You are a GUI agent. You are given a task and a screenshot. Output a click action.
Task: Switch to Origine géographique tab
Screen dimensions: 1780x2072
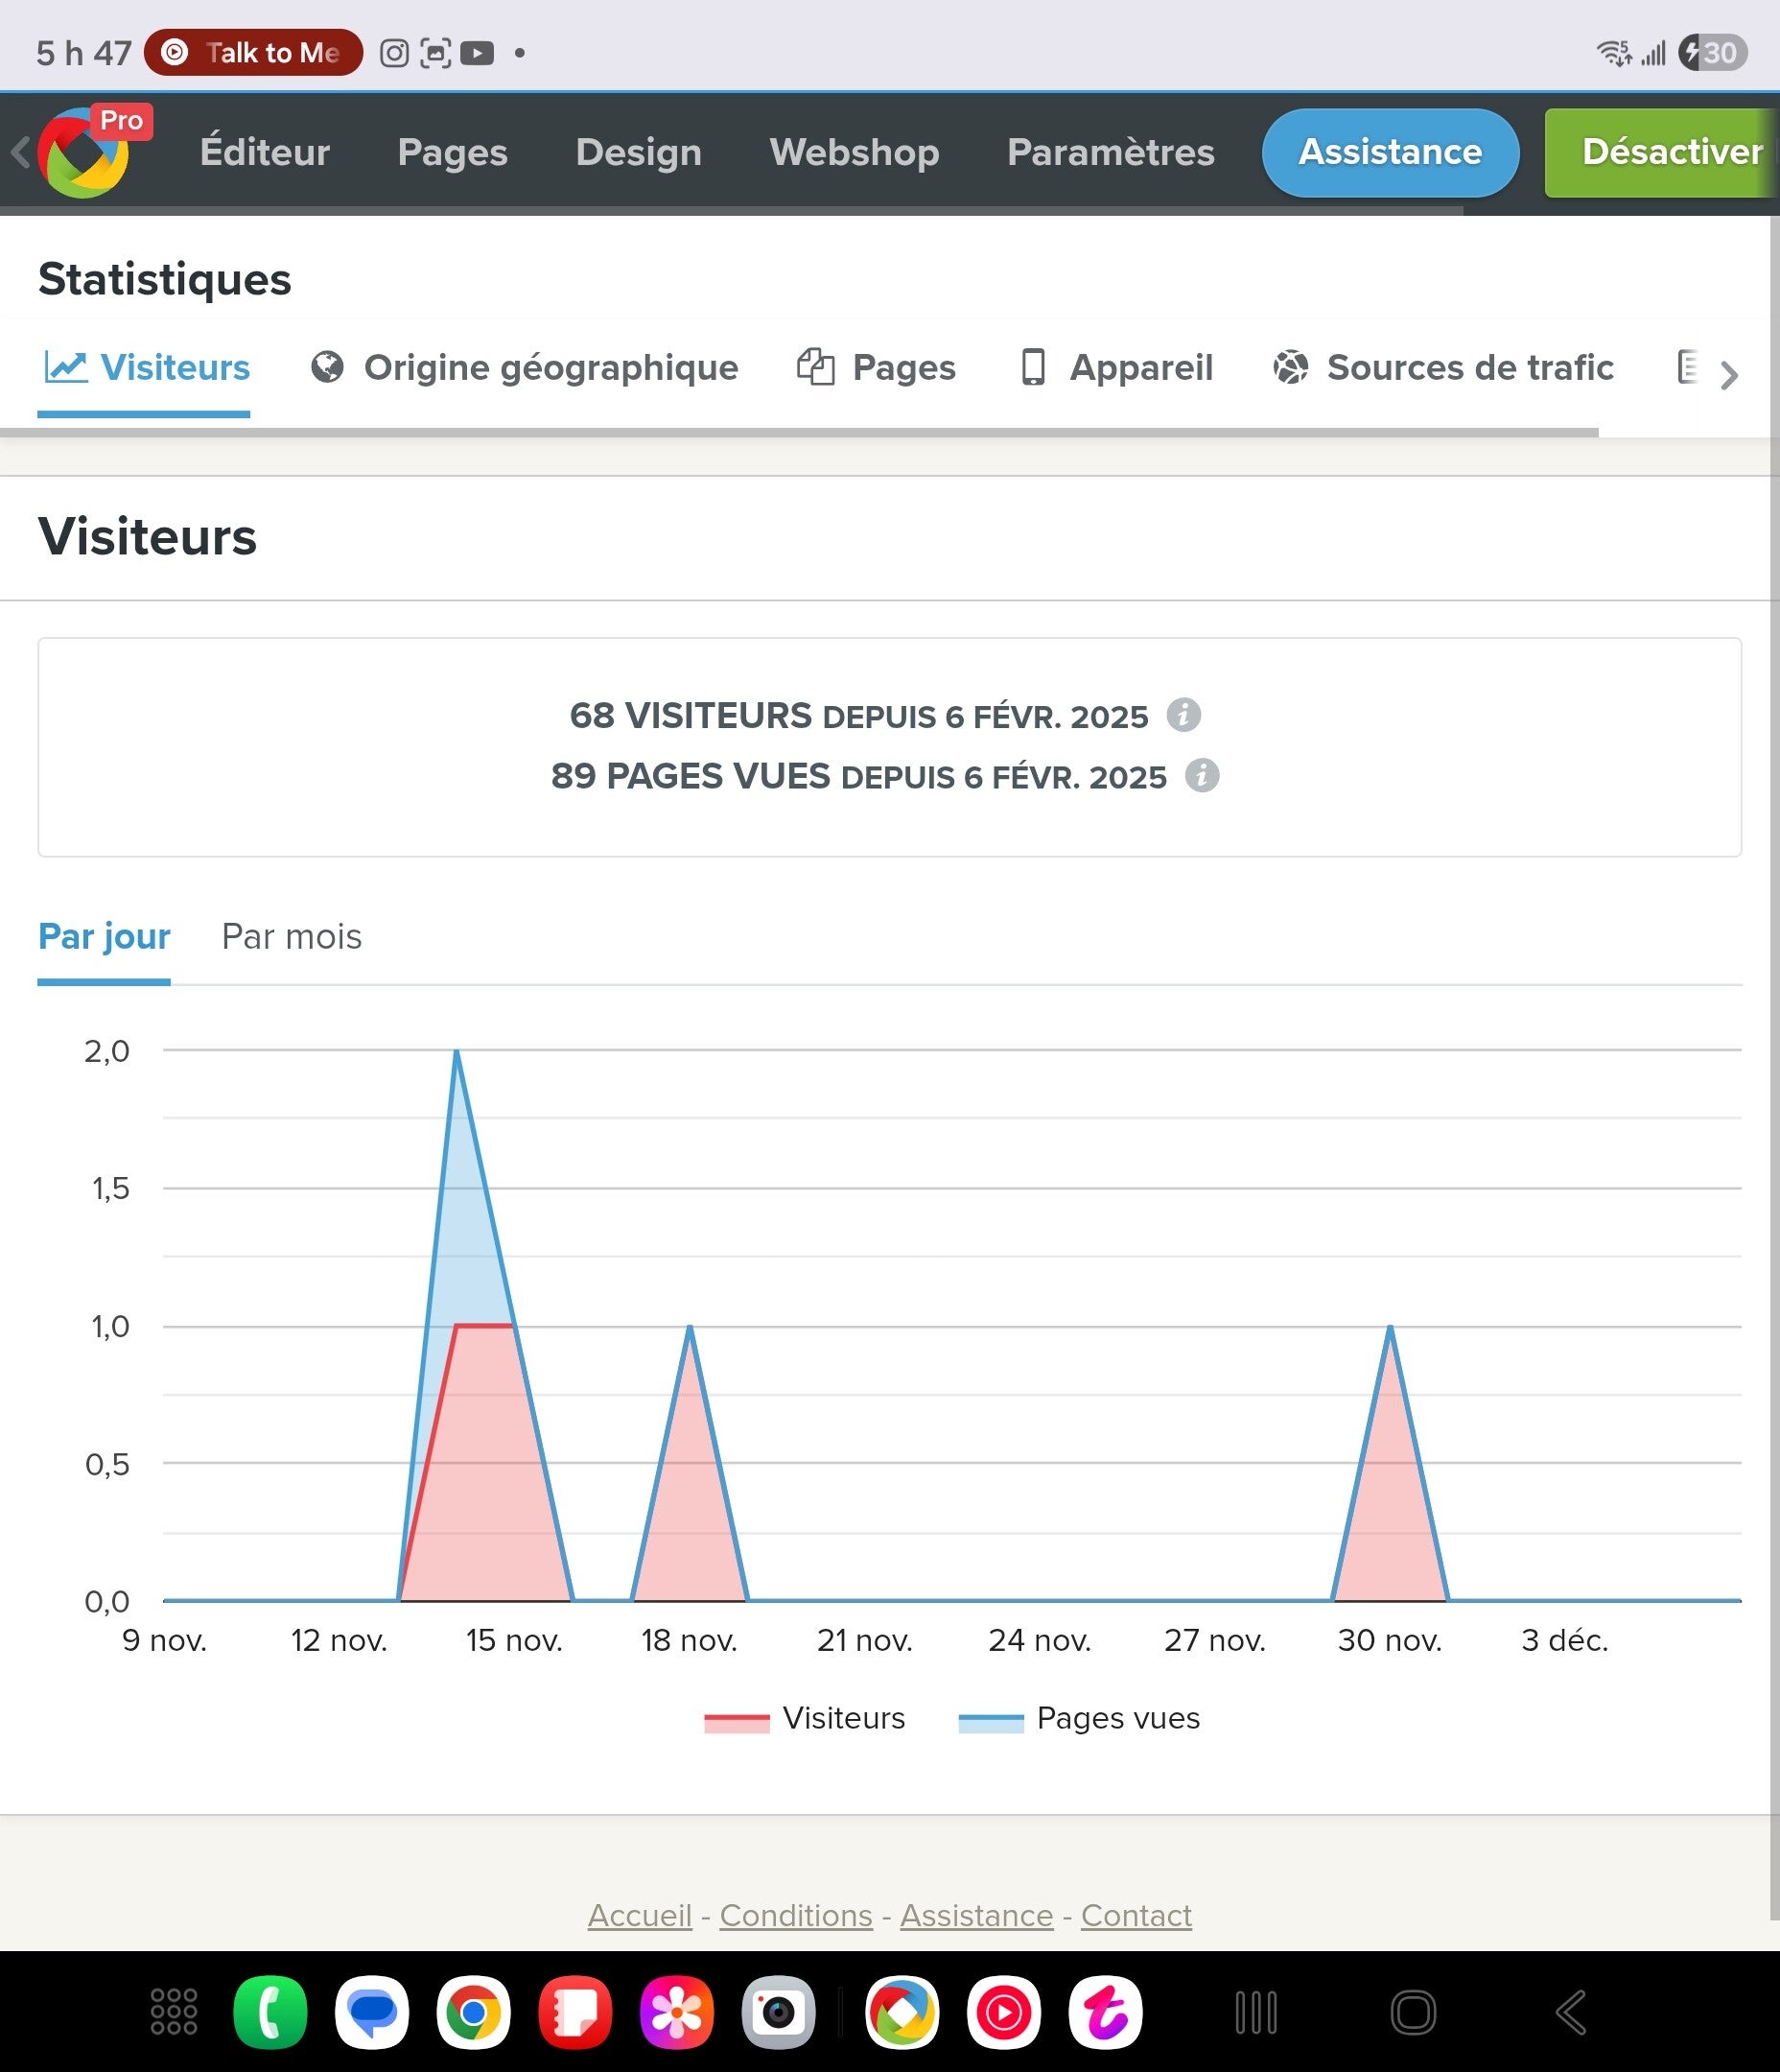(525, 368)
